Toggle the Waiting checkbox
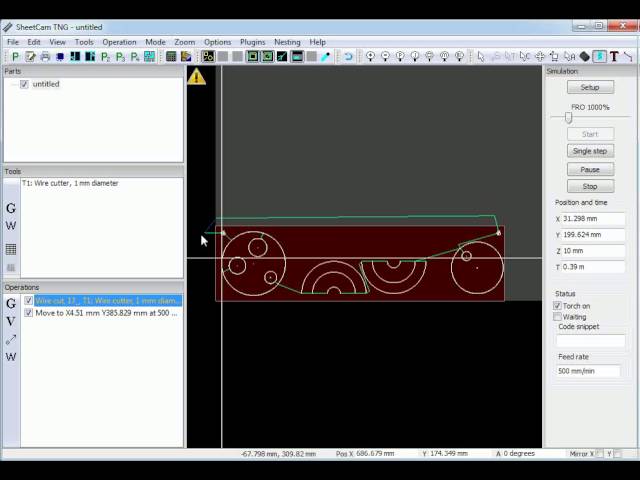The image size is (640, 480). coord(557,317)
